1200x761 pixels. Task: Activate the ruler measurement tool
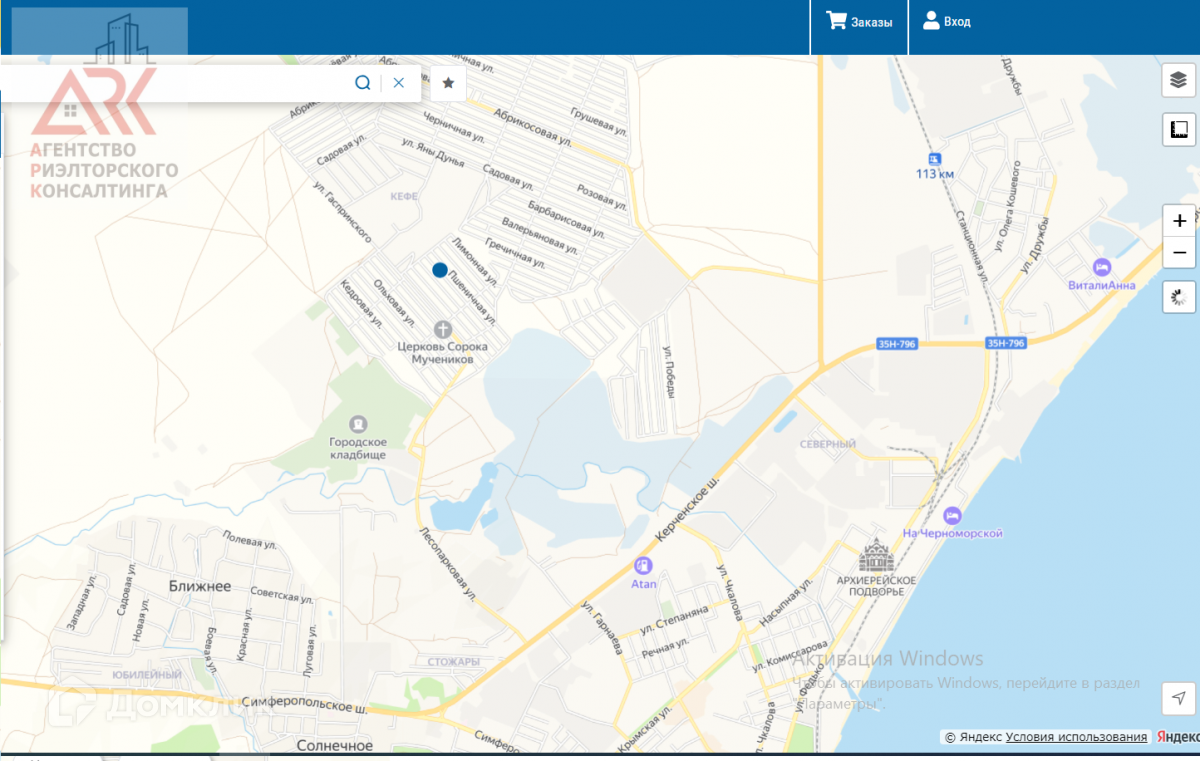1178,130
